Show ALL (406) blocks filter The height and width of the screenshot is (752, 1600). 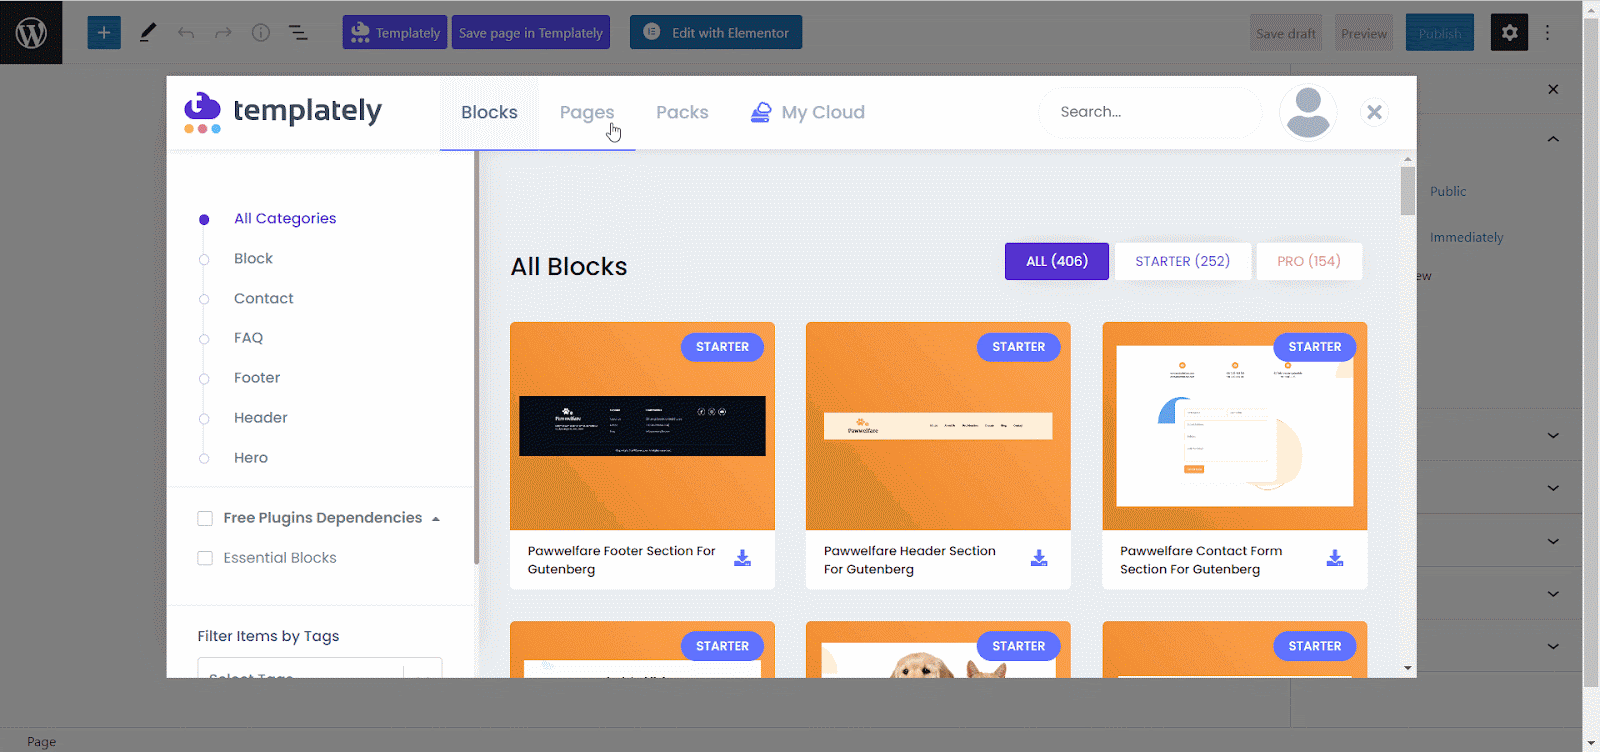coord(1057,261)
